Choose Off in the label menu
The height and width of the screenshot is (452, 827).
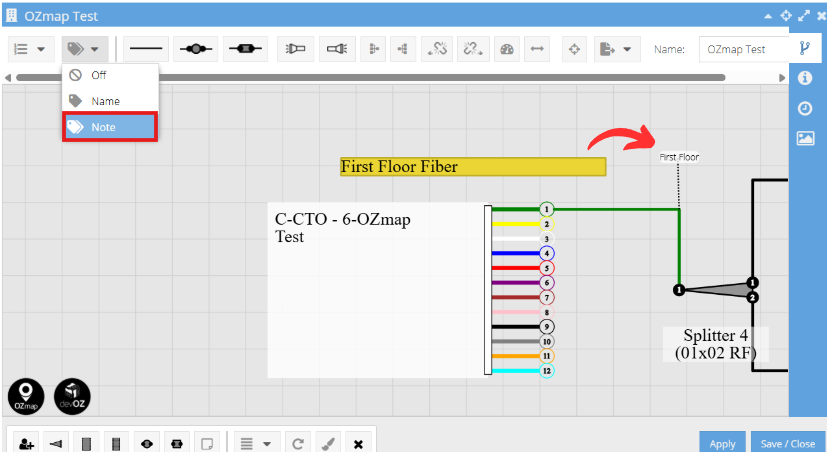click(110, 75)
